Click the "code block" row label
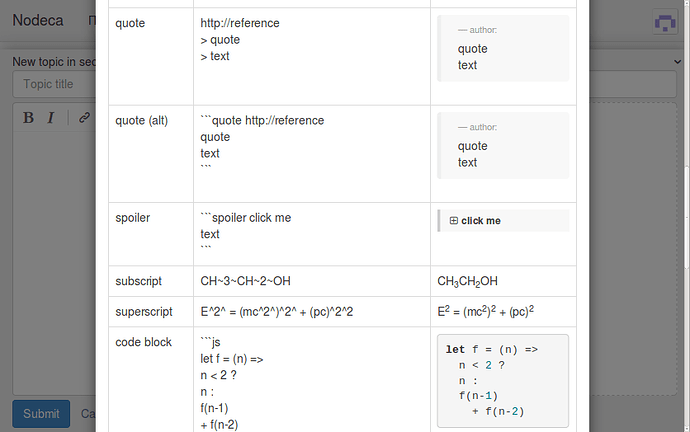The height and width of the screenshot is (432, 690). pyautogui.click(x=144, y=342)
